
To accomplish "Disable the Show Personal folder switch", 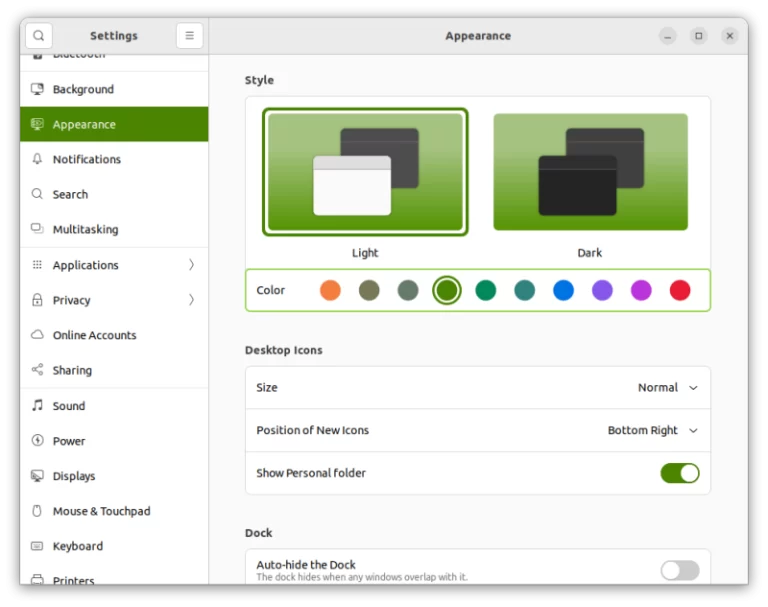I will (x=679, y=473).
